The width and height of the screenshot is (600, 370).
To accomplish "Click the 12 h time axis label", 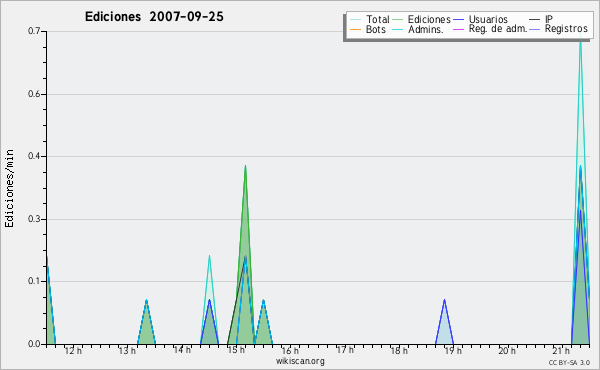I will coord(73,350).
